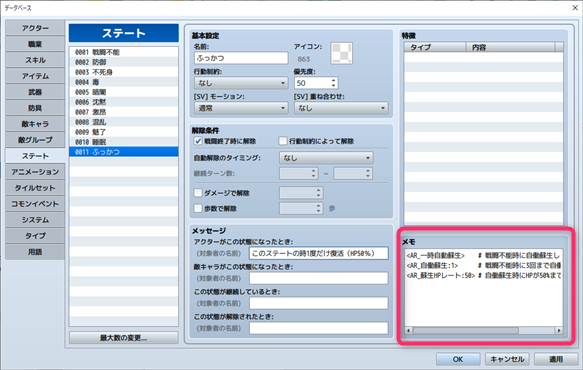583x370 pixels.
Task: Open the 用語 tab
Action: [x=35, y=252]
